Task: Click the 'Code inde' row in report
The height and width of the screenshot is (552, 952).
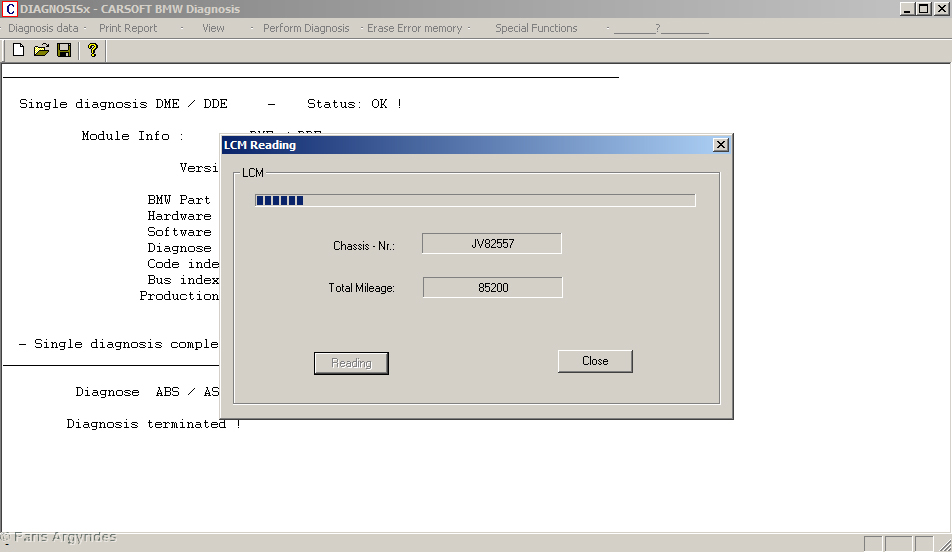Action: click(x=183, y=264)
